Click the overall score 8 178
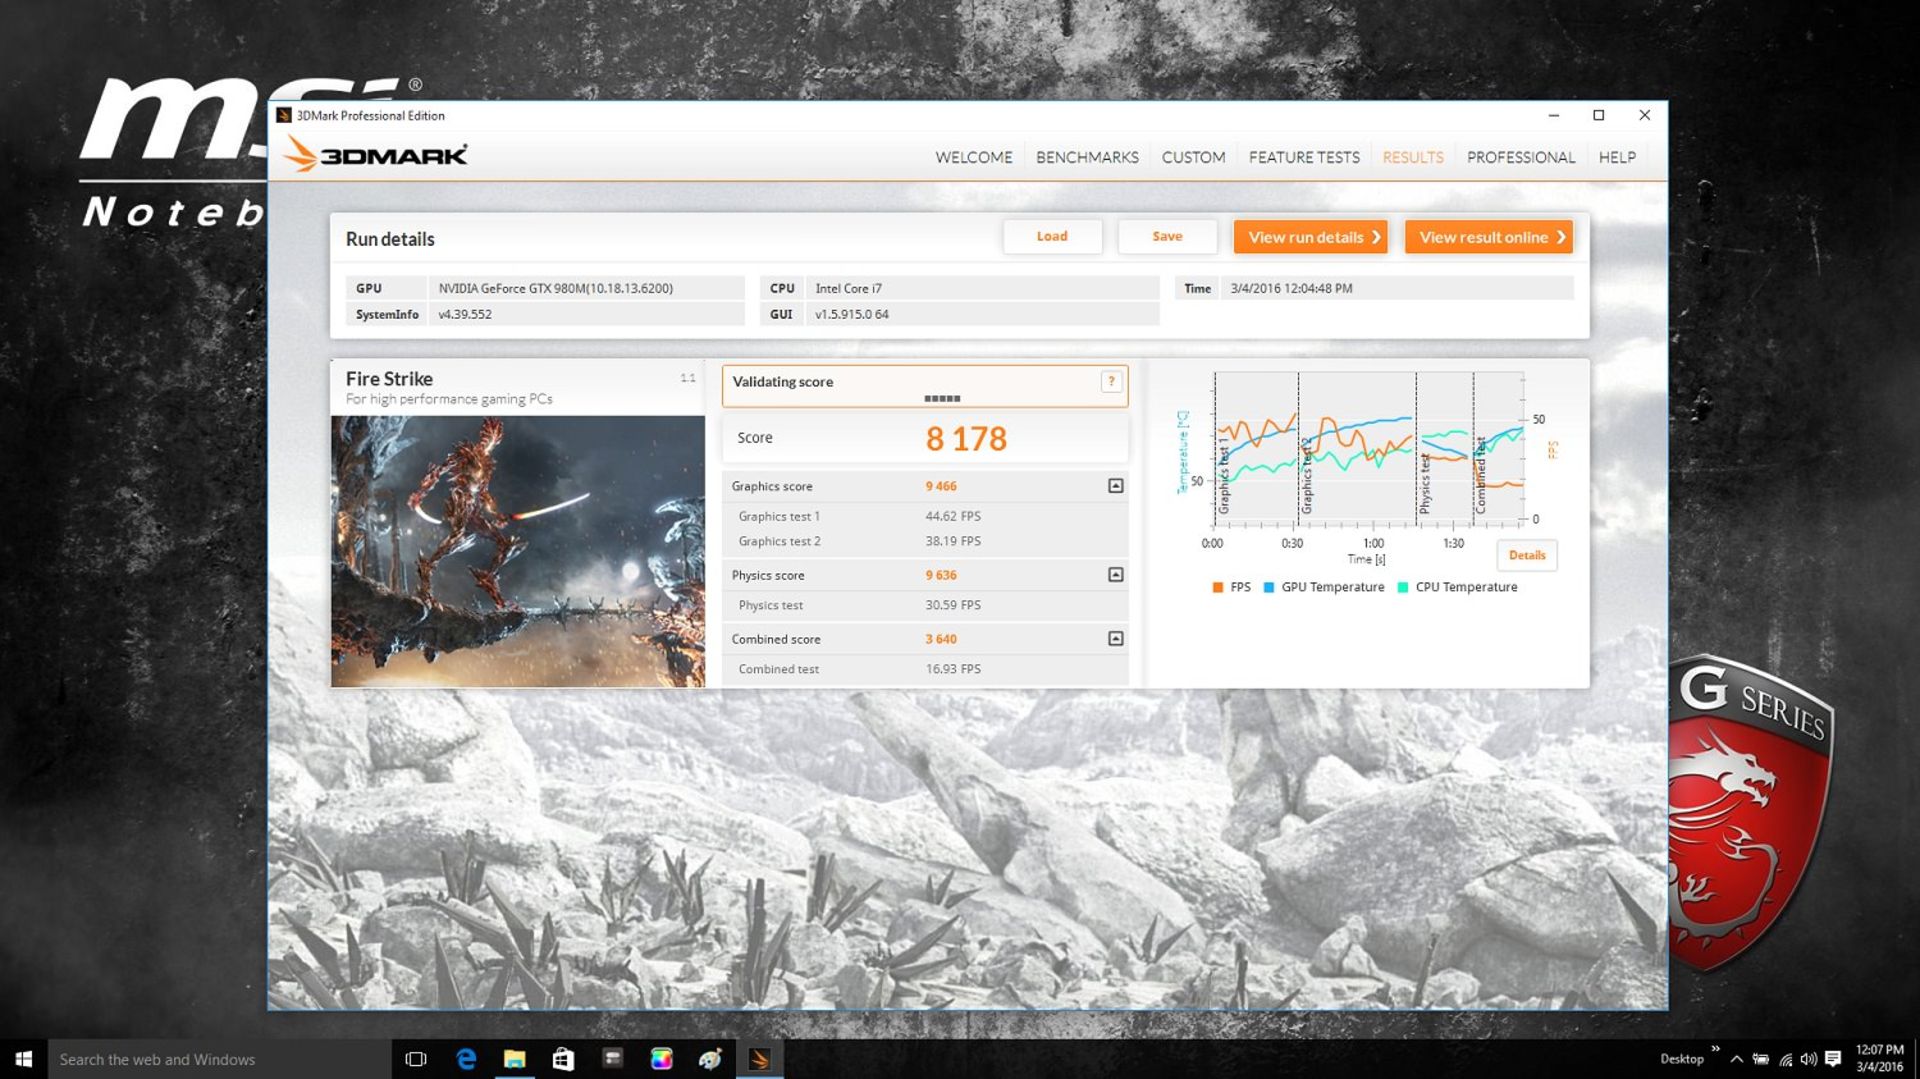The height and width of the screenshot is (1079, 1920). (966, 438)
